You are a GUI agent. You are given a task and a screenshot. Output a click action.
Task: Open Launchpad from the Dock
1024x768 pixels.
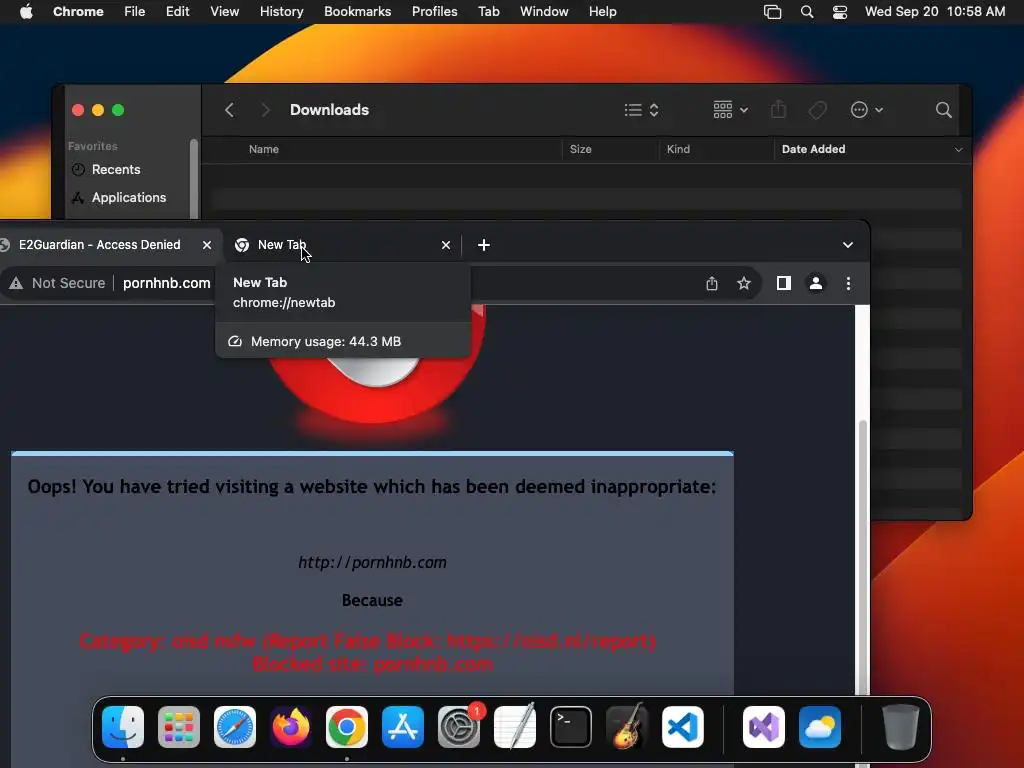pos(179,727)
